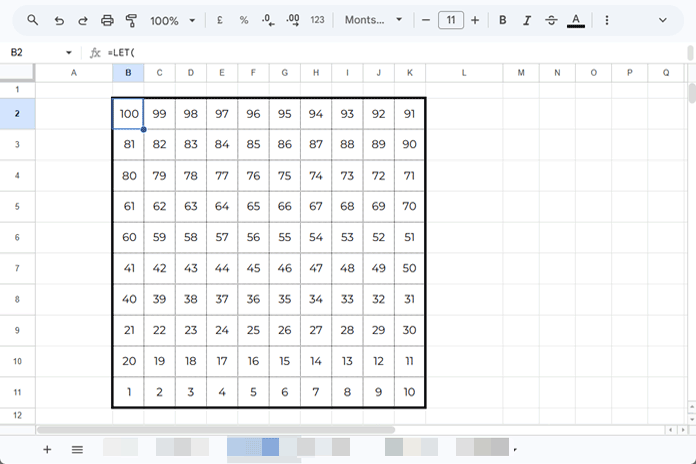696x464 pixels.
Task: Activate the paint format tool
Action: (x=131, y=20)
